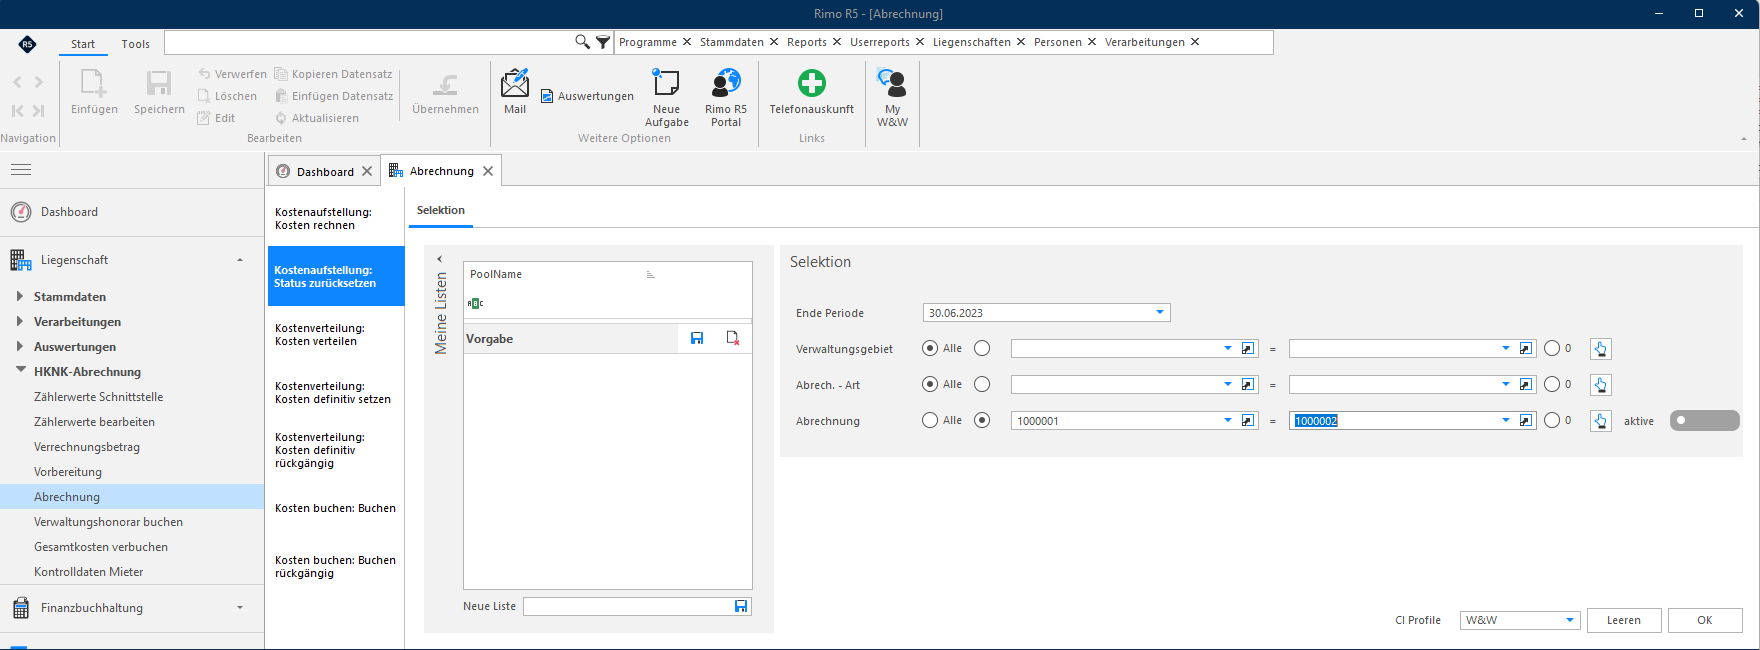Select the 0 radio in the Abrechnung row
The height and width of the screenshot is (650, 1760).
pyautogui.click(x=1552, y=420)
